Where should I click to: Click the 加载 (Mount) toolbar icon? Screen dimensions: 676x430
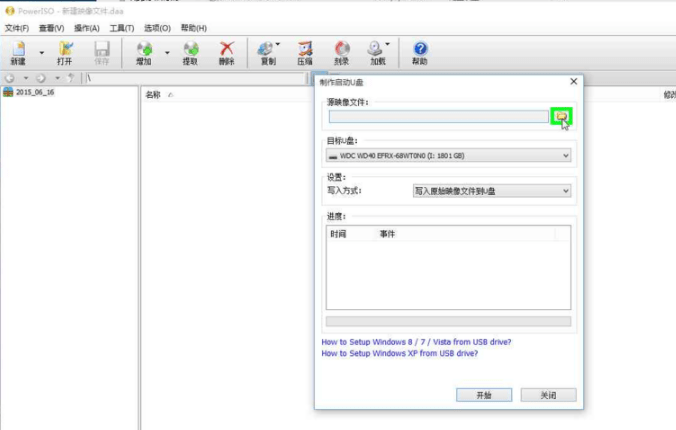click(x=376, y=53)
